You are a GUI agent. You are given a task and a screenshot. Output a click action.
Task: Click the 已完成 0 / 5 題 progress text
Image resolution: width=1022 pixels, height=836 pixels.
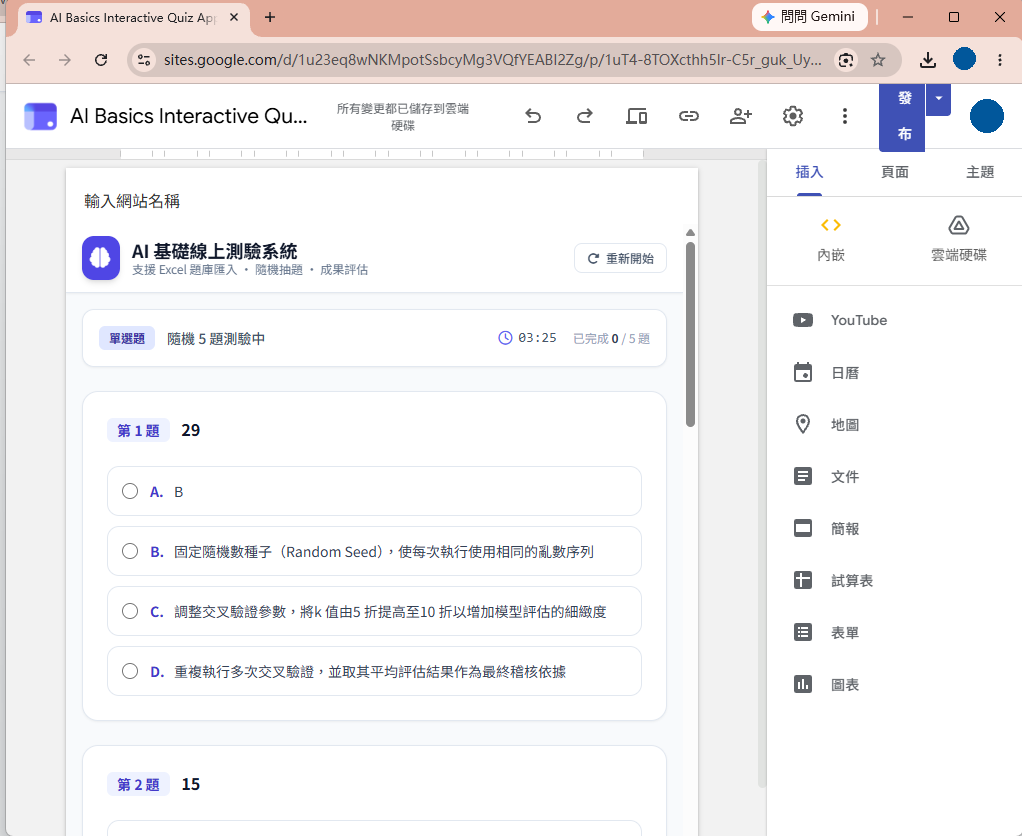point(611,338)
